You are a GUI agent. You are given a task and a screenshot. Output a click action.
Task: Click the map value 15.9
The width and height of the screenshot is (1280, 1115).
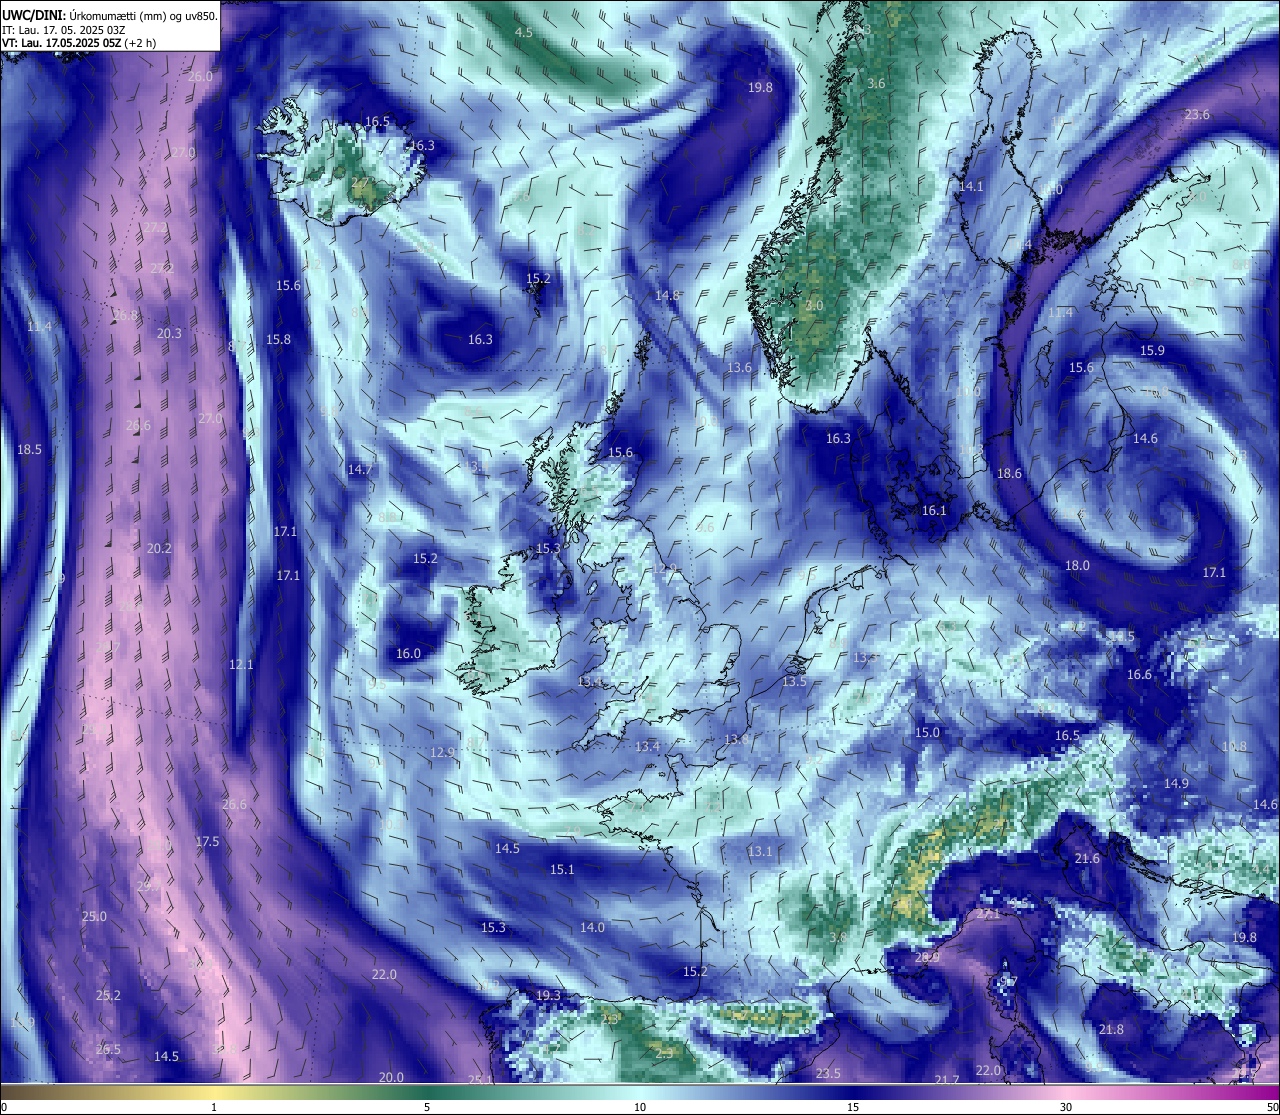click(x=1152, y=351)
